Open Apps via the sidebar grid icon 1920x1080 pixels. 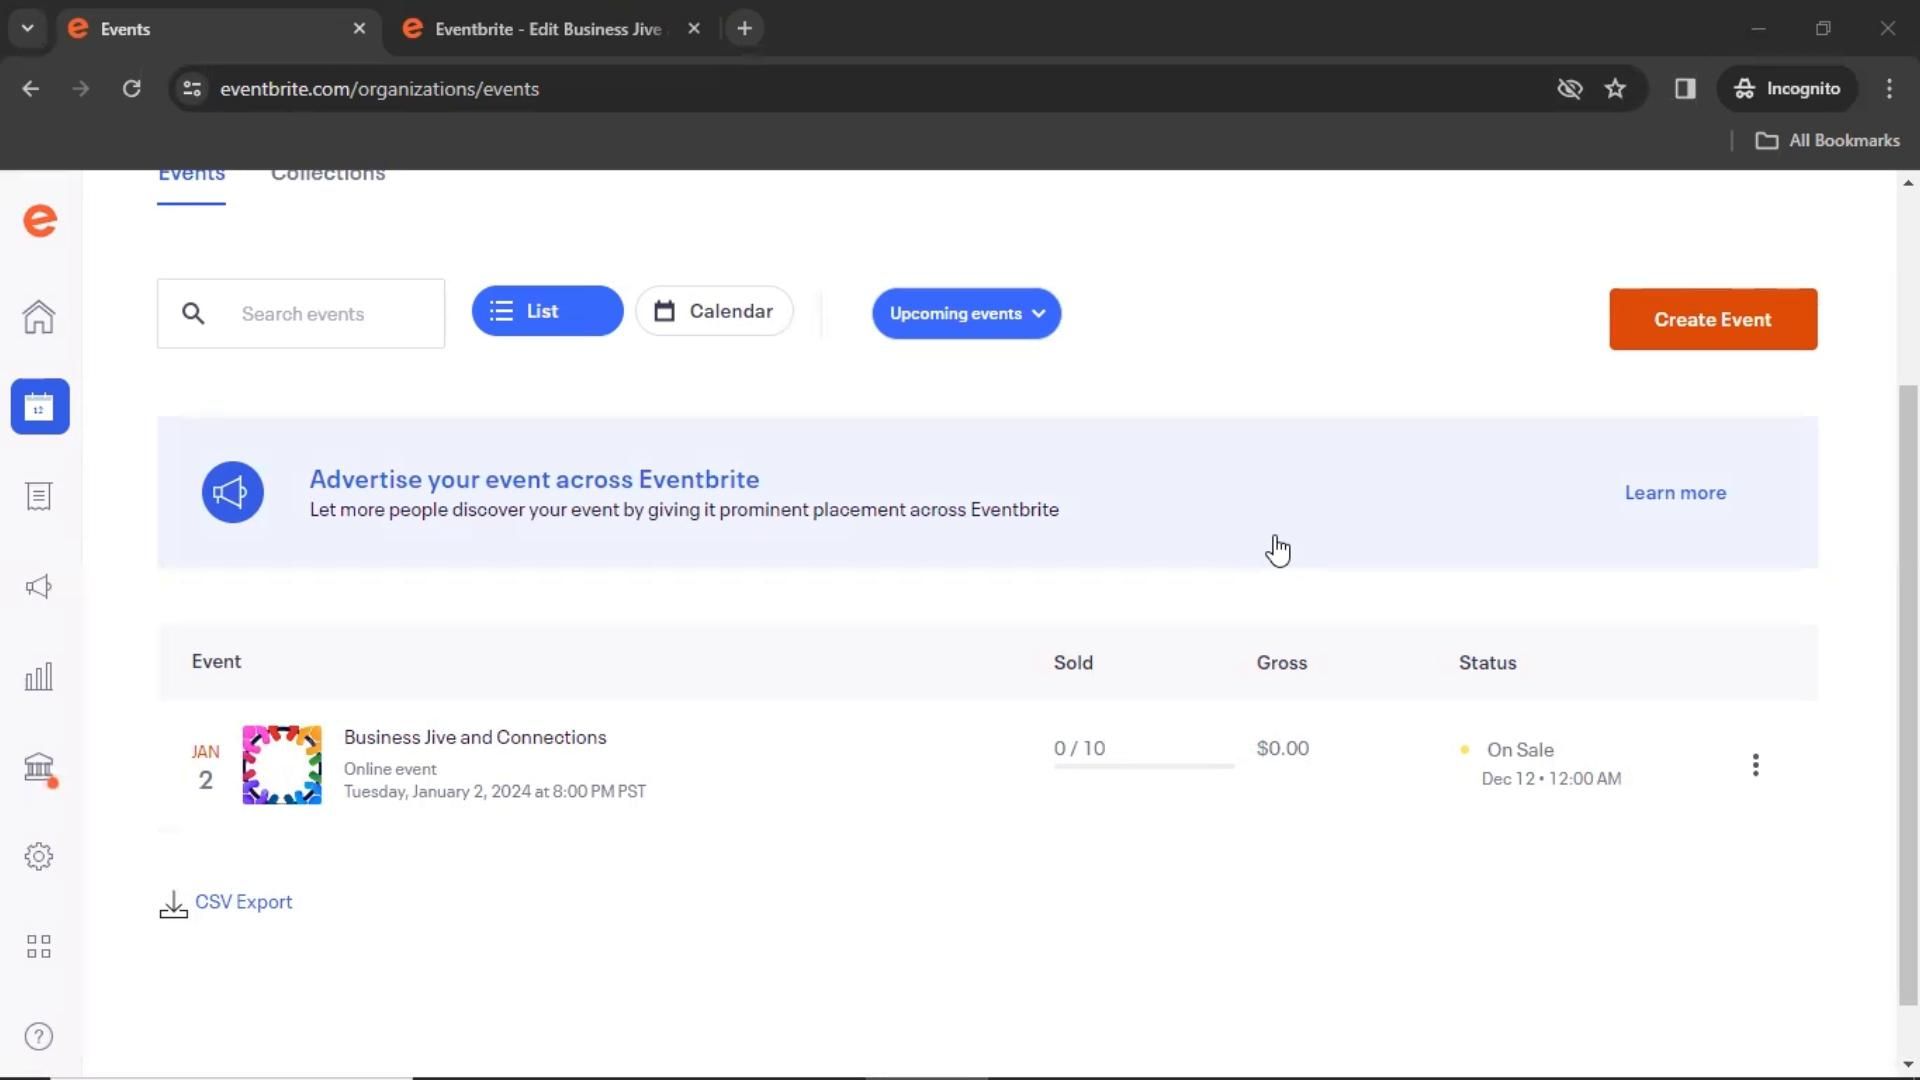(39, 946)
